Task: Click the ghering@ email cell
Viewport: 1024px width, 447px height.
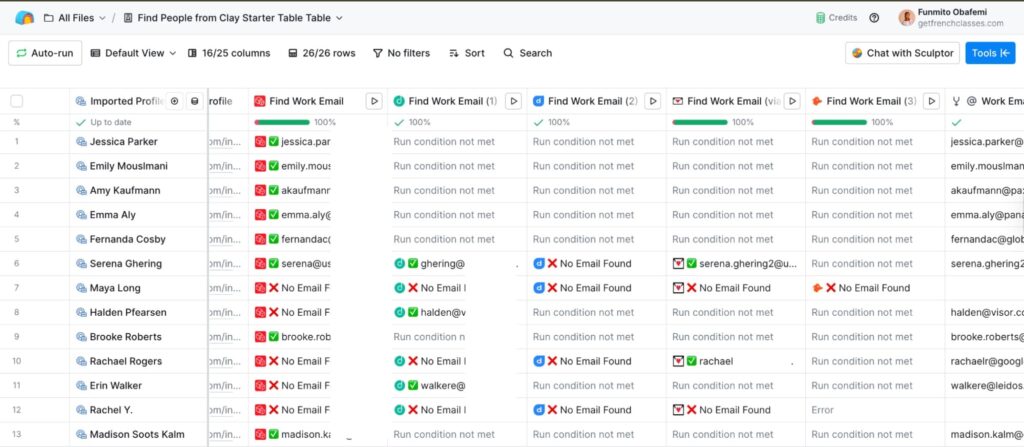Action: tap(457, 263)
